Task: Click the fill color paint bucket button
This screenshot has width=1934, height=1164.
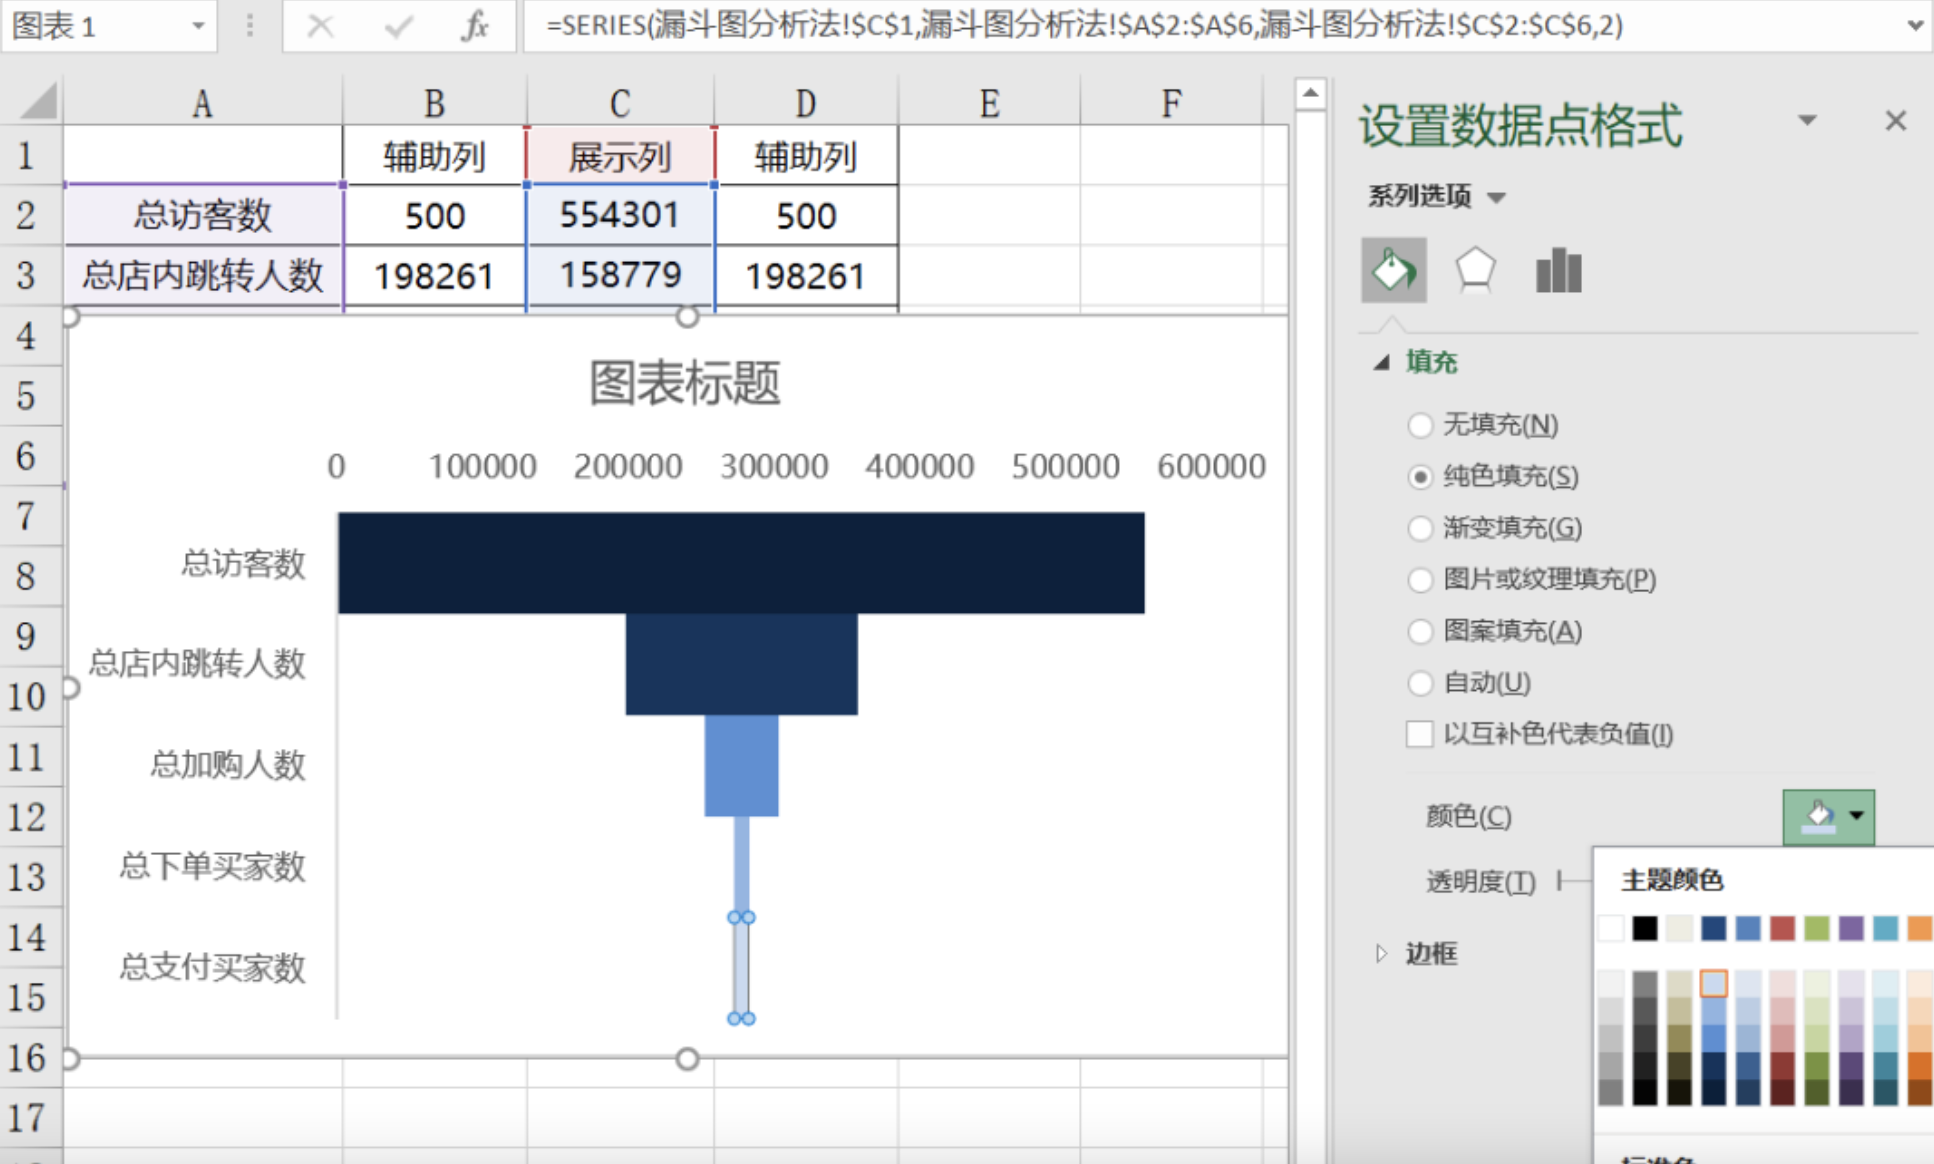Action: point(1818,816)
